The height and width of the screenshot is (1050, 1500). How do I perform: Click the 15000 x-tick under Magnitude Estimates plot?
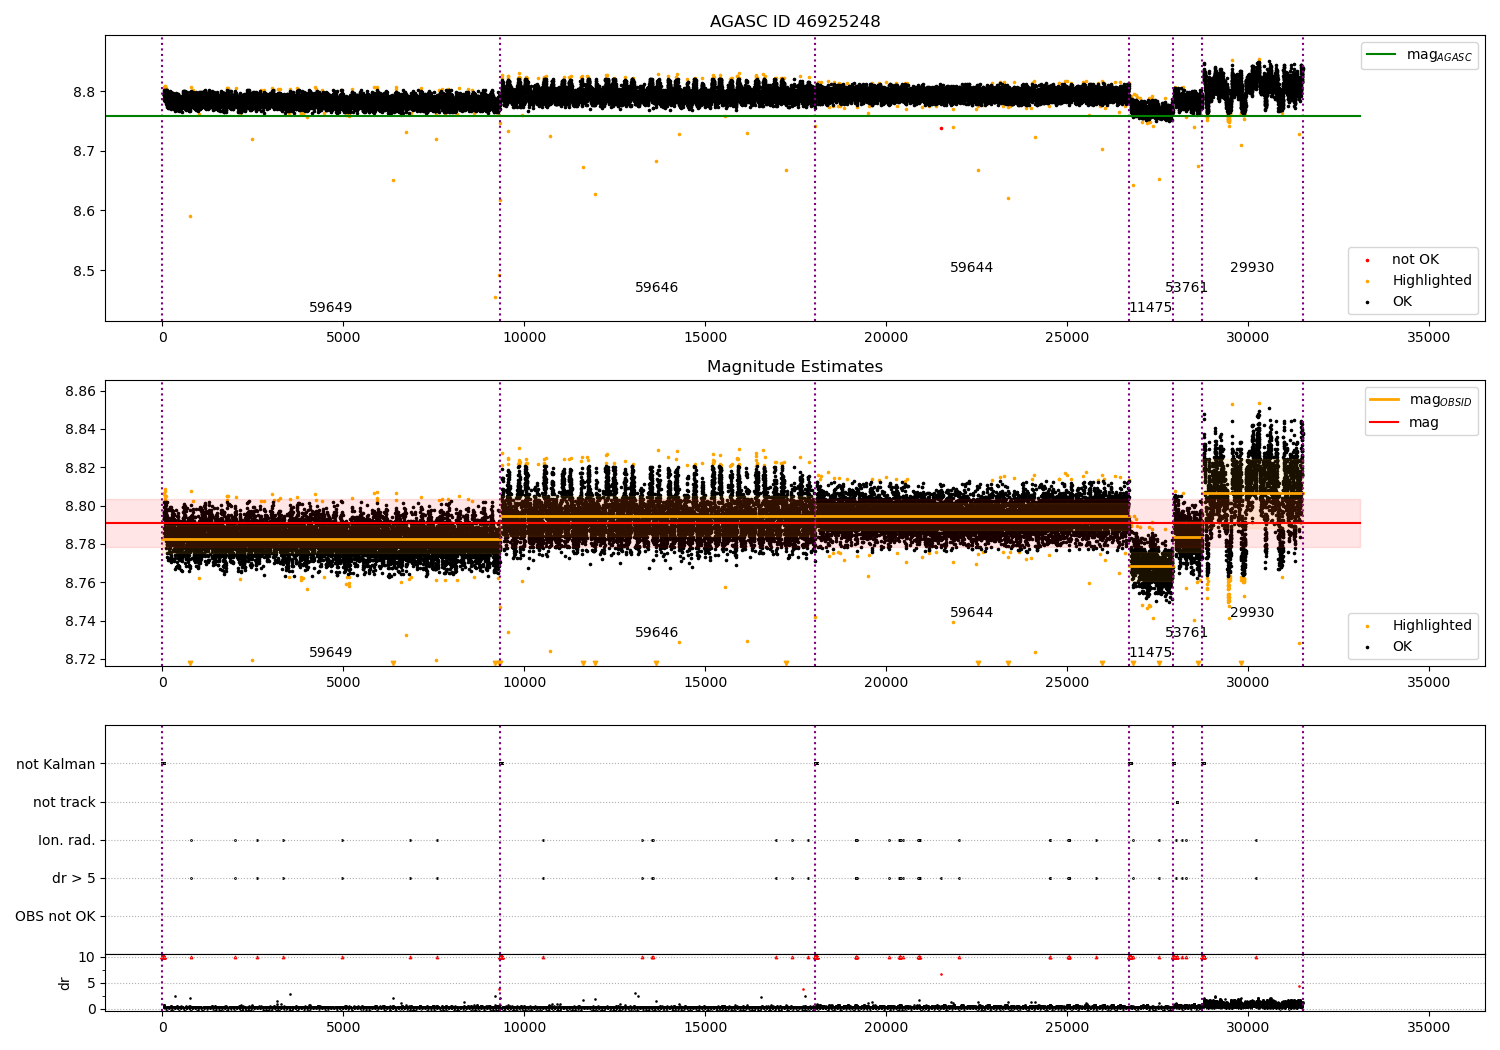click(705, 683)
